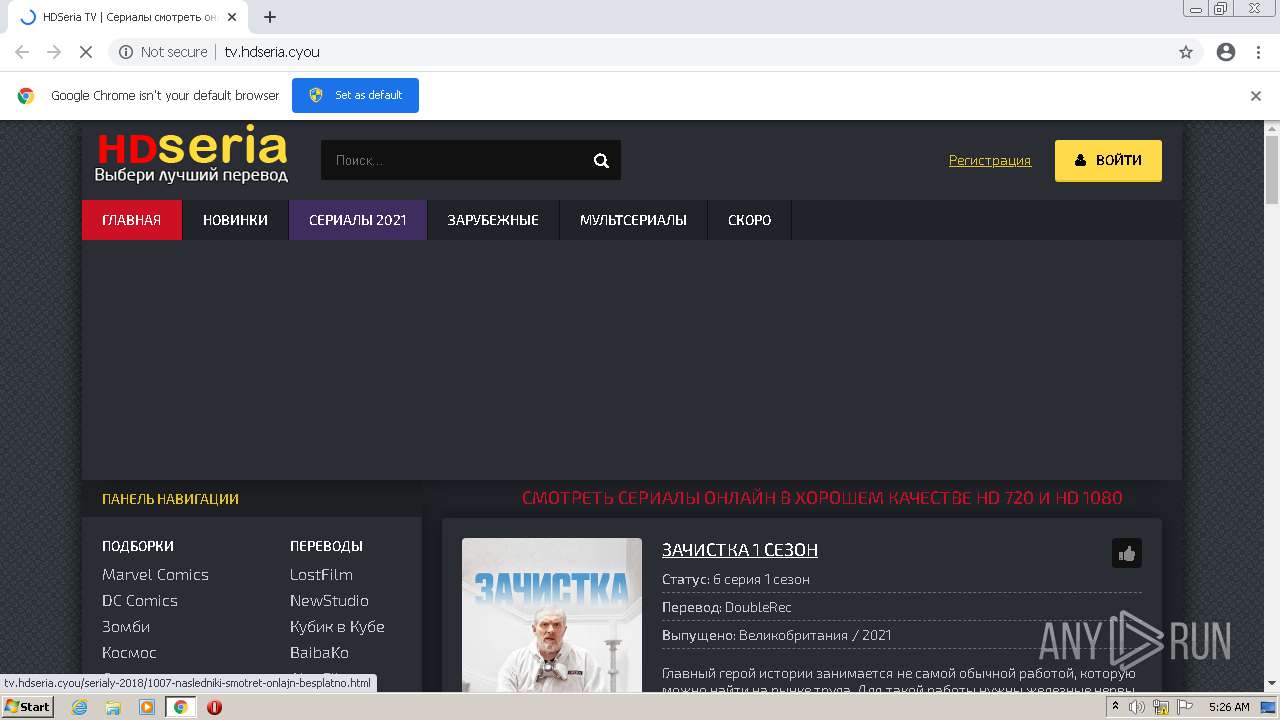Click the taskbar clock 5:26 AM
1280x720 pixels.
pos(1229,707)
